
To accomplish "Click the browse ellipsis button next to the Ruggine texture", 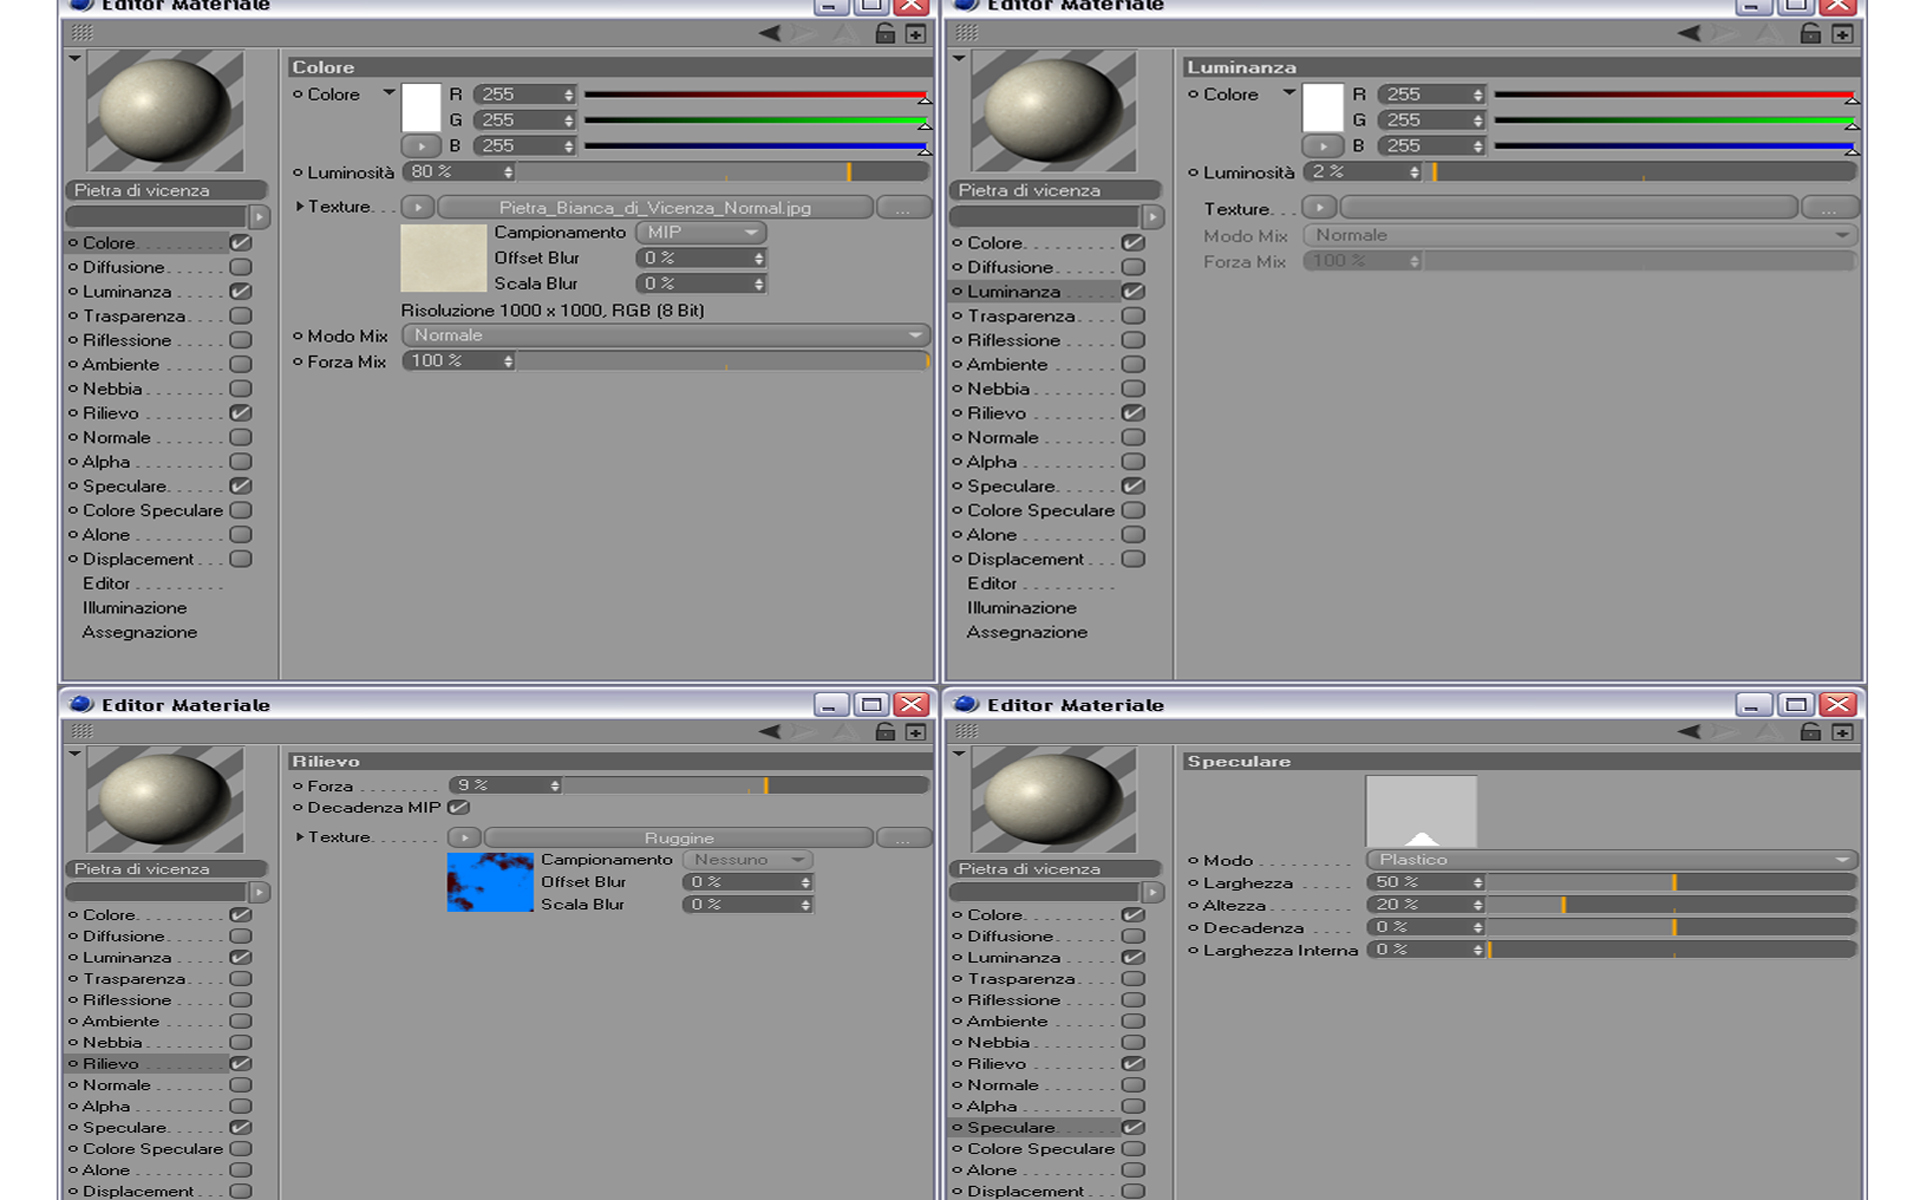I will pos(903,838).
